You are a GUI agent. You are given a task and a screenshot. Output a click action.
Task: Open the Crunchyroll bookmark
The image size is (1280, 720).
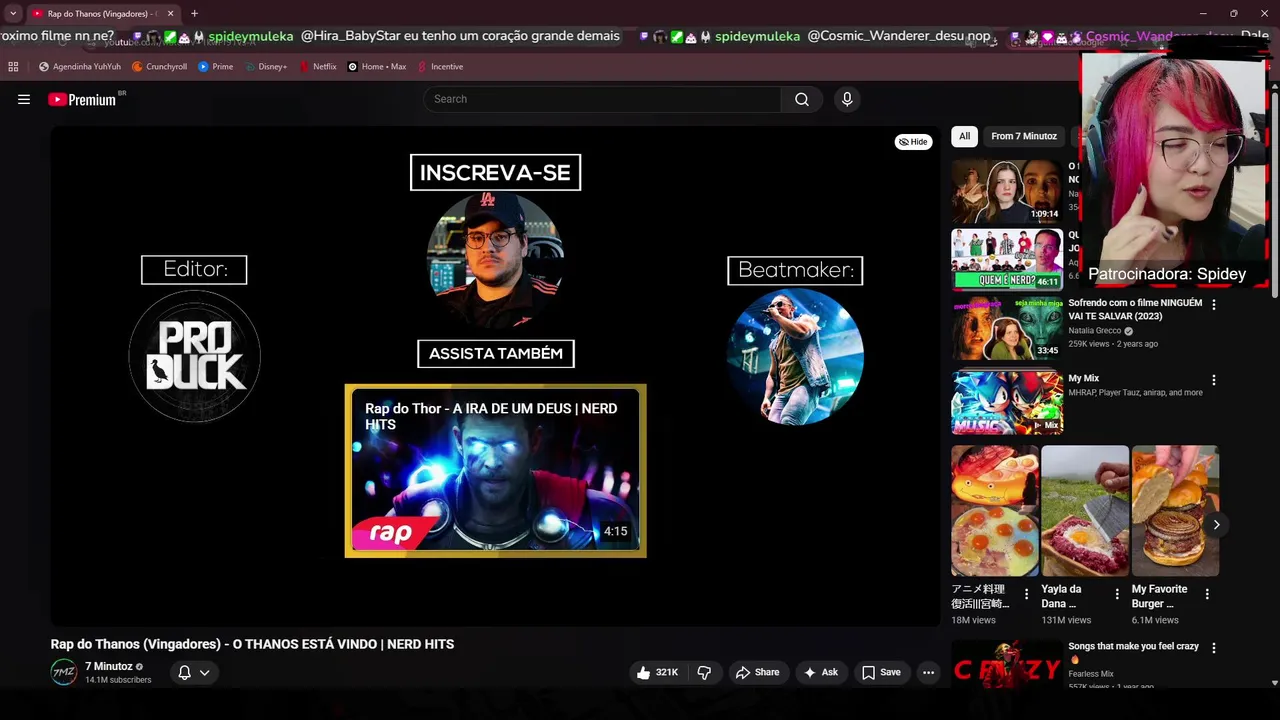pos(159,67)
